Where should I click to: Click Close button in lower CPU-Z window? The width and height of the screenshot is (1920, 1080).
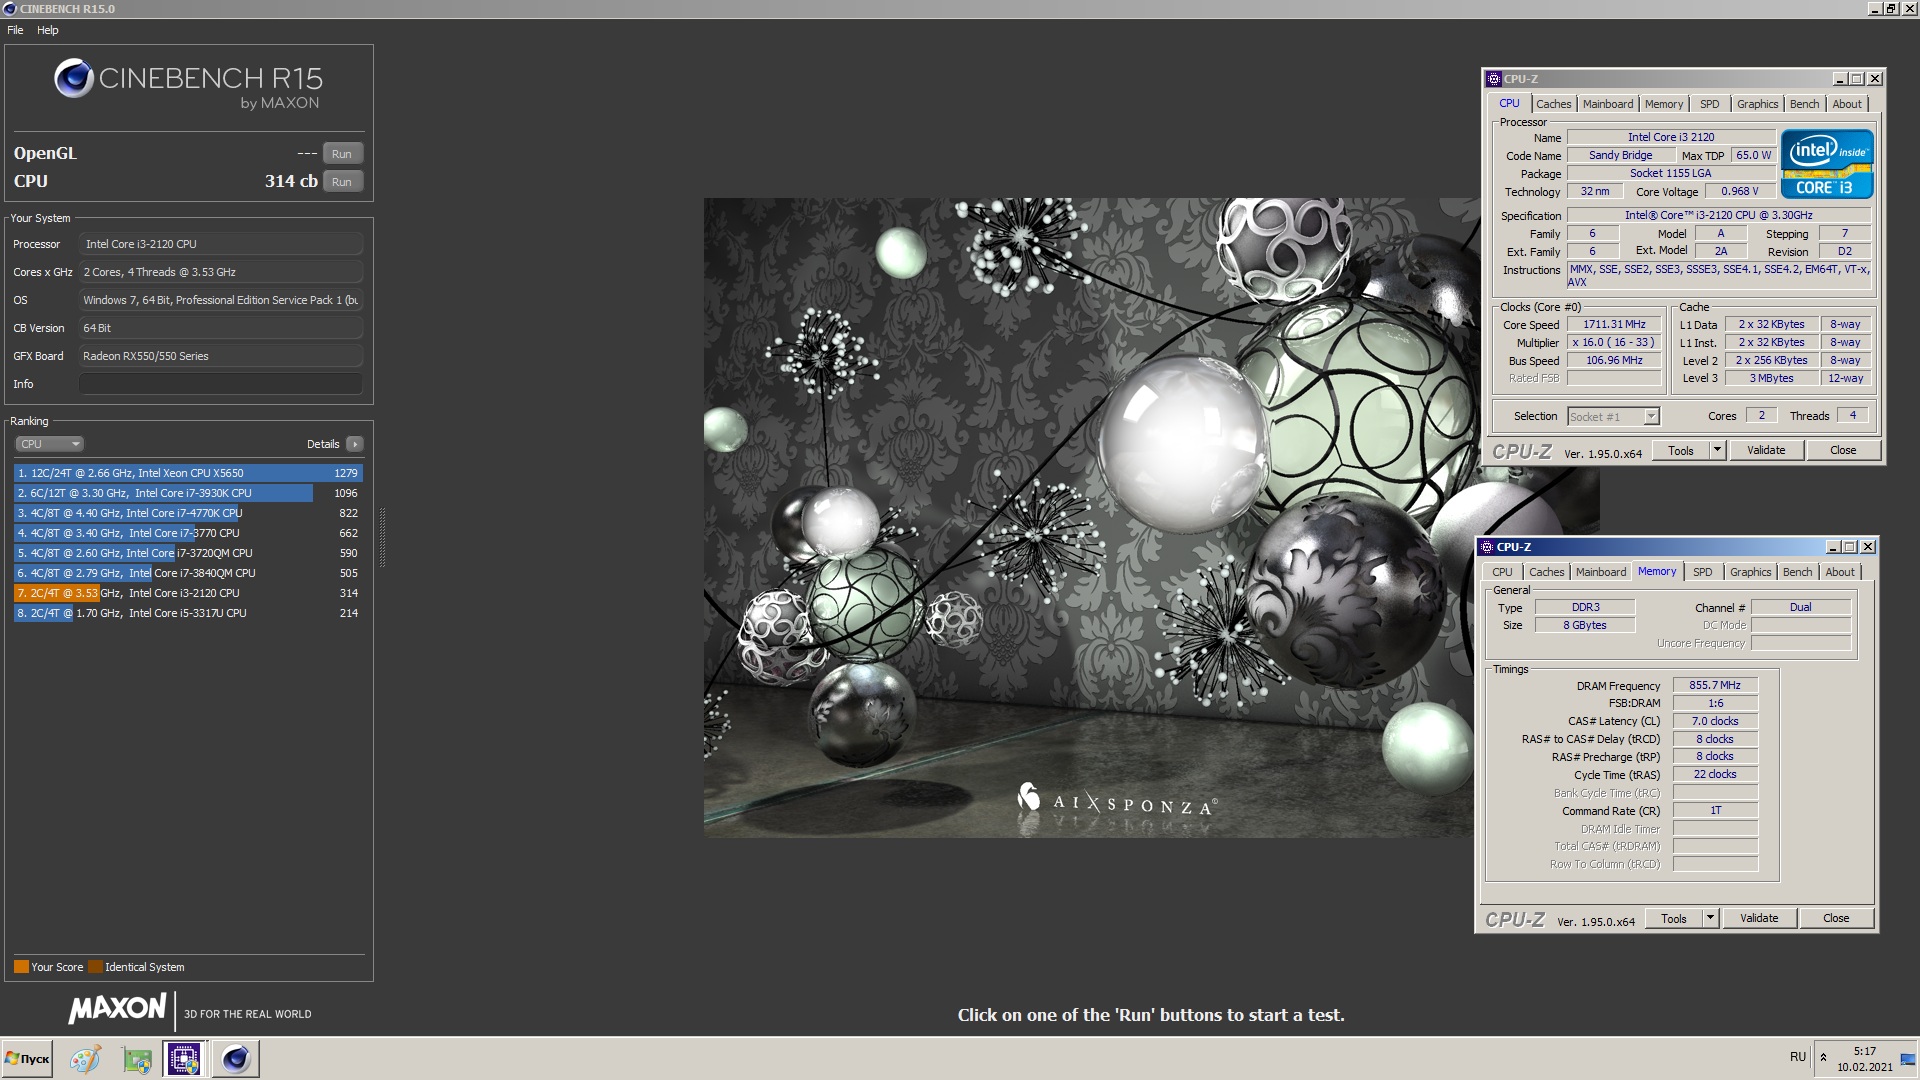pos(1836,919)
